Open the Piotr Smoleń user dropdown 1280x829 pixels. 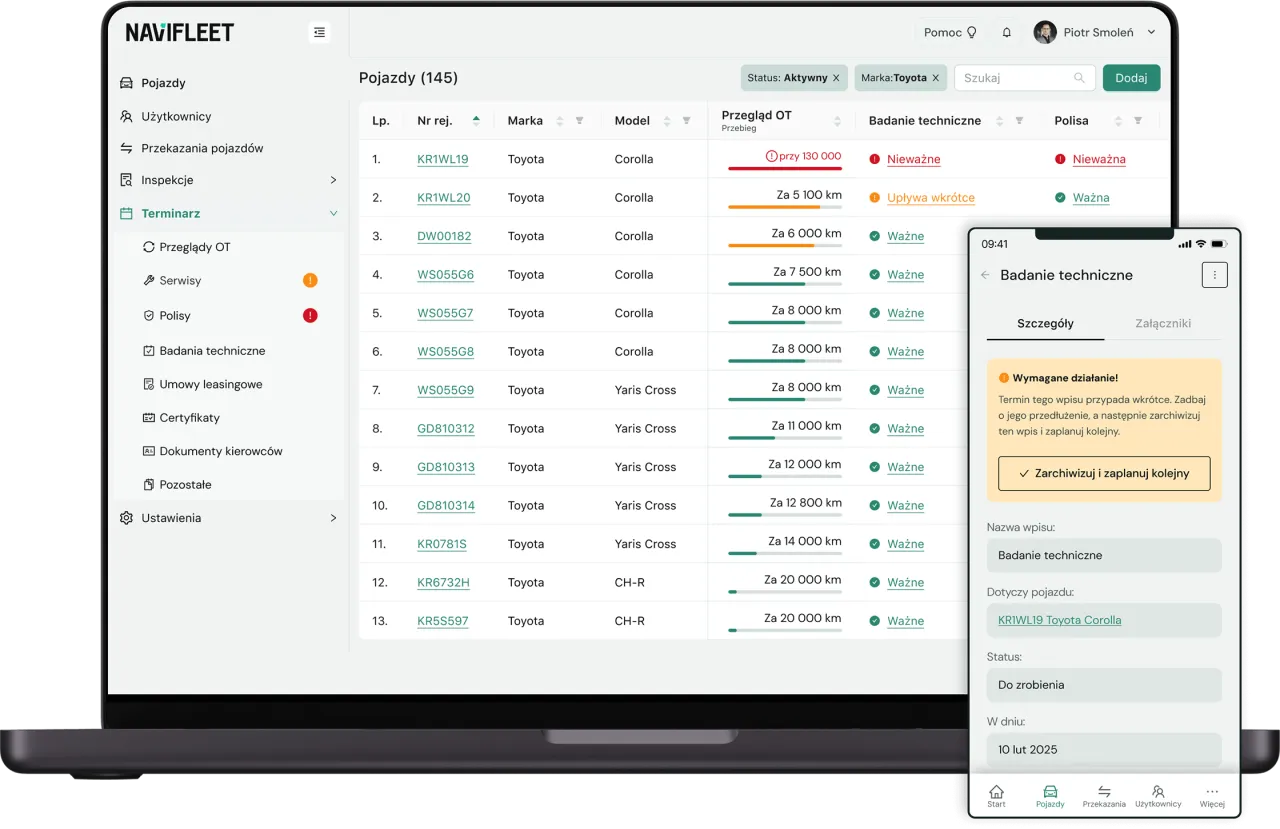[x=1151, y=33]
